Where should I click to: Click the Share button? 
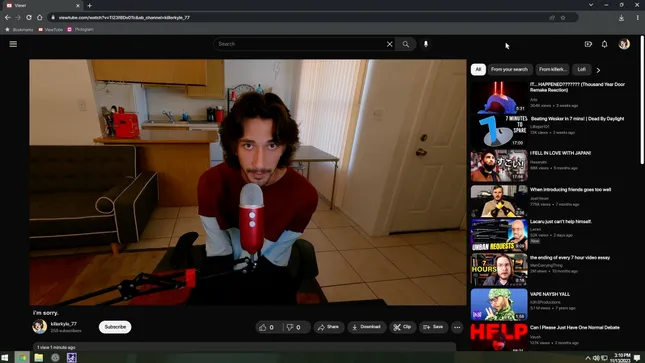click(328, 327)
